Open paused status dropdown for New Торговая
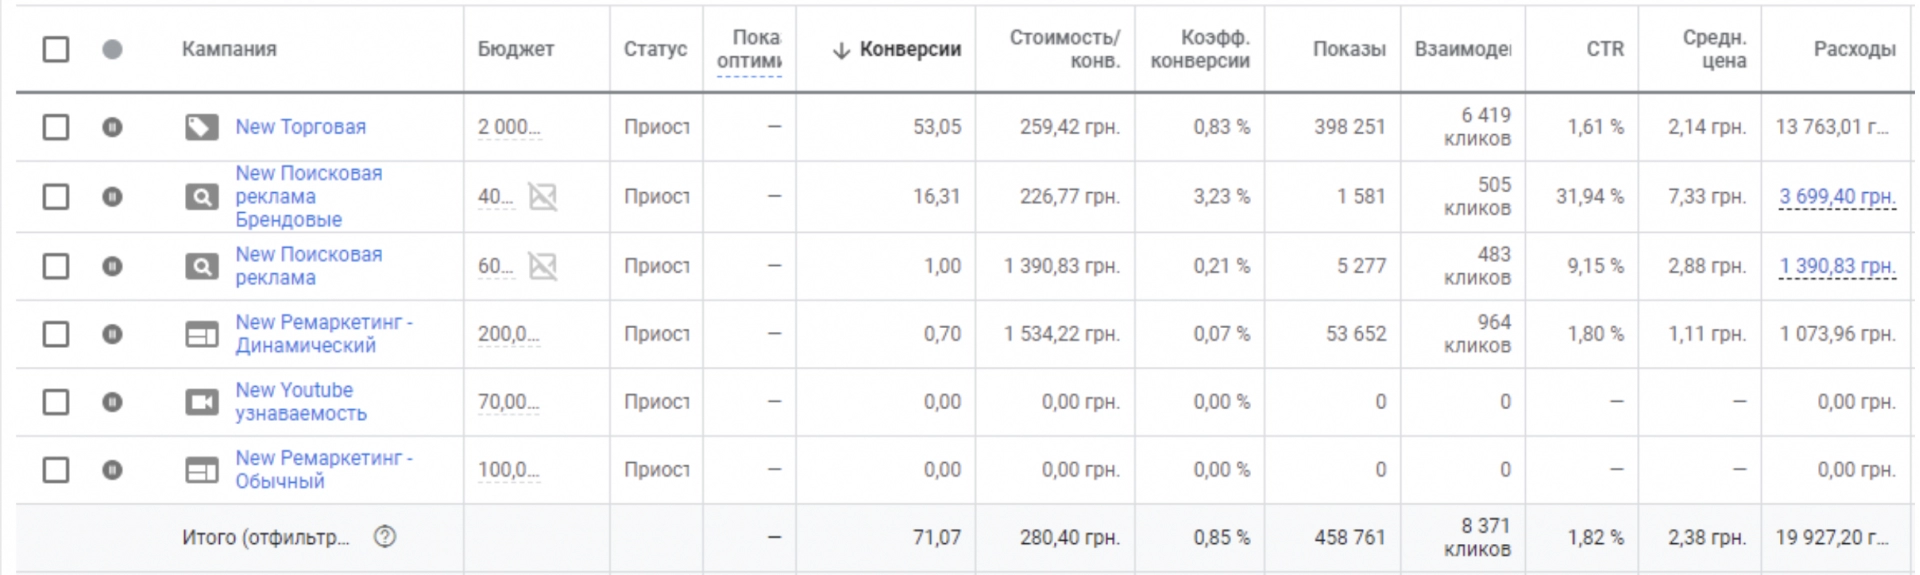The width and height of the screenshot is (1920, 575). (x=112, y=127)
